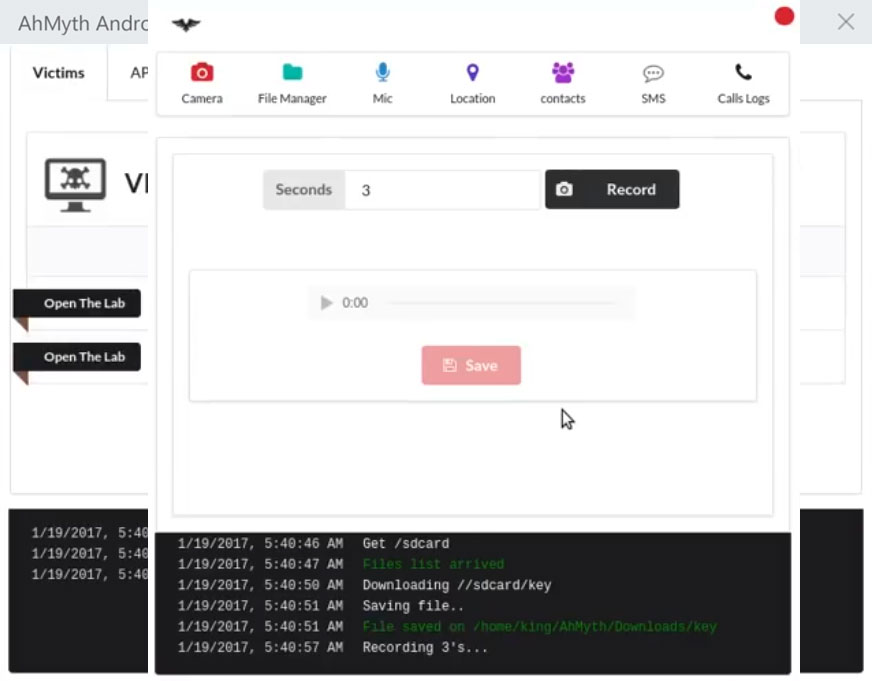Play the recorded audio clip
872x681 pixels.
(326, 303)
